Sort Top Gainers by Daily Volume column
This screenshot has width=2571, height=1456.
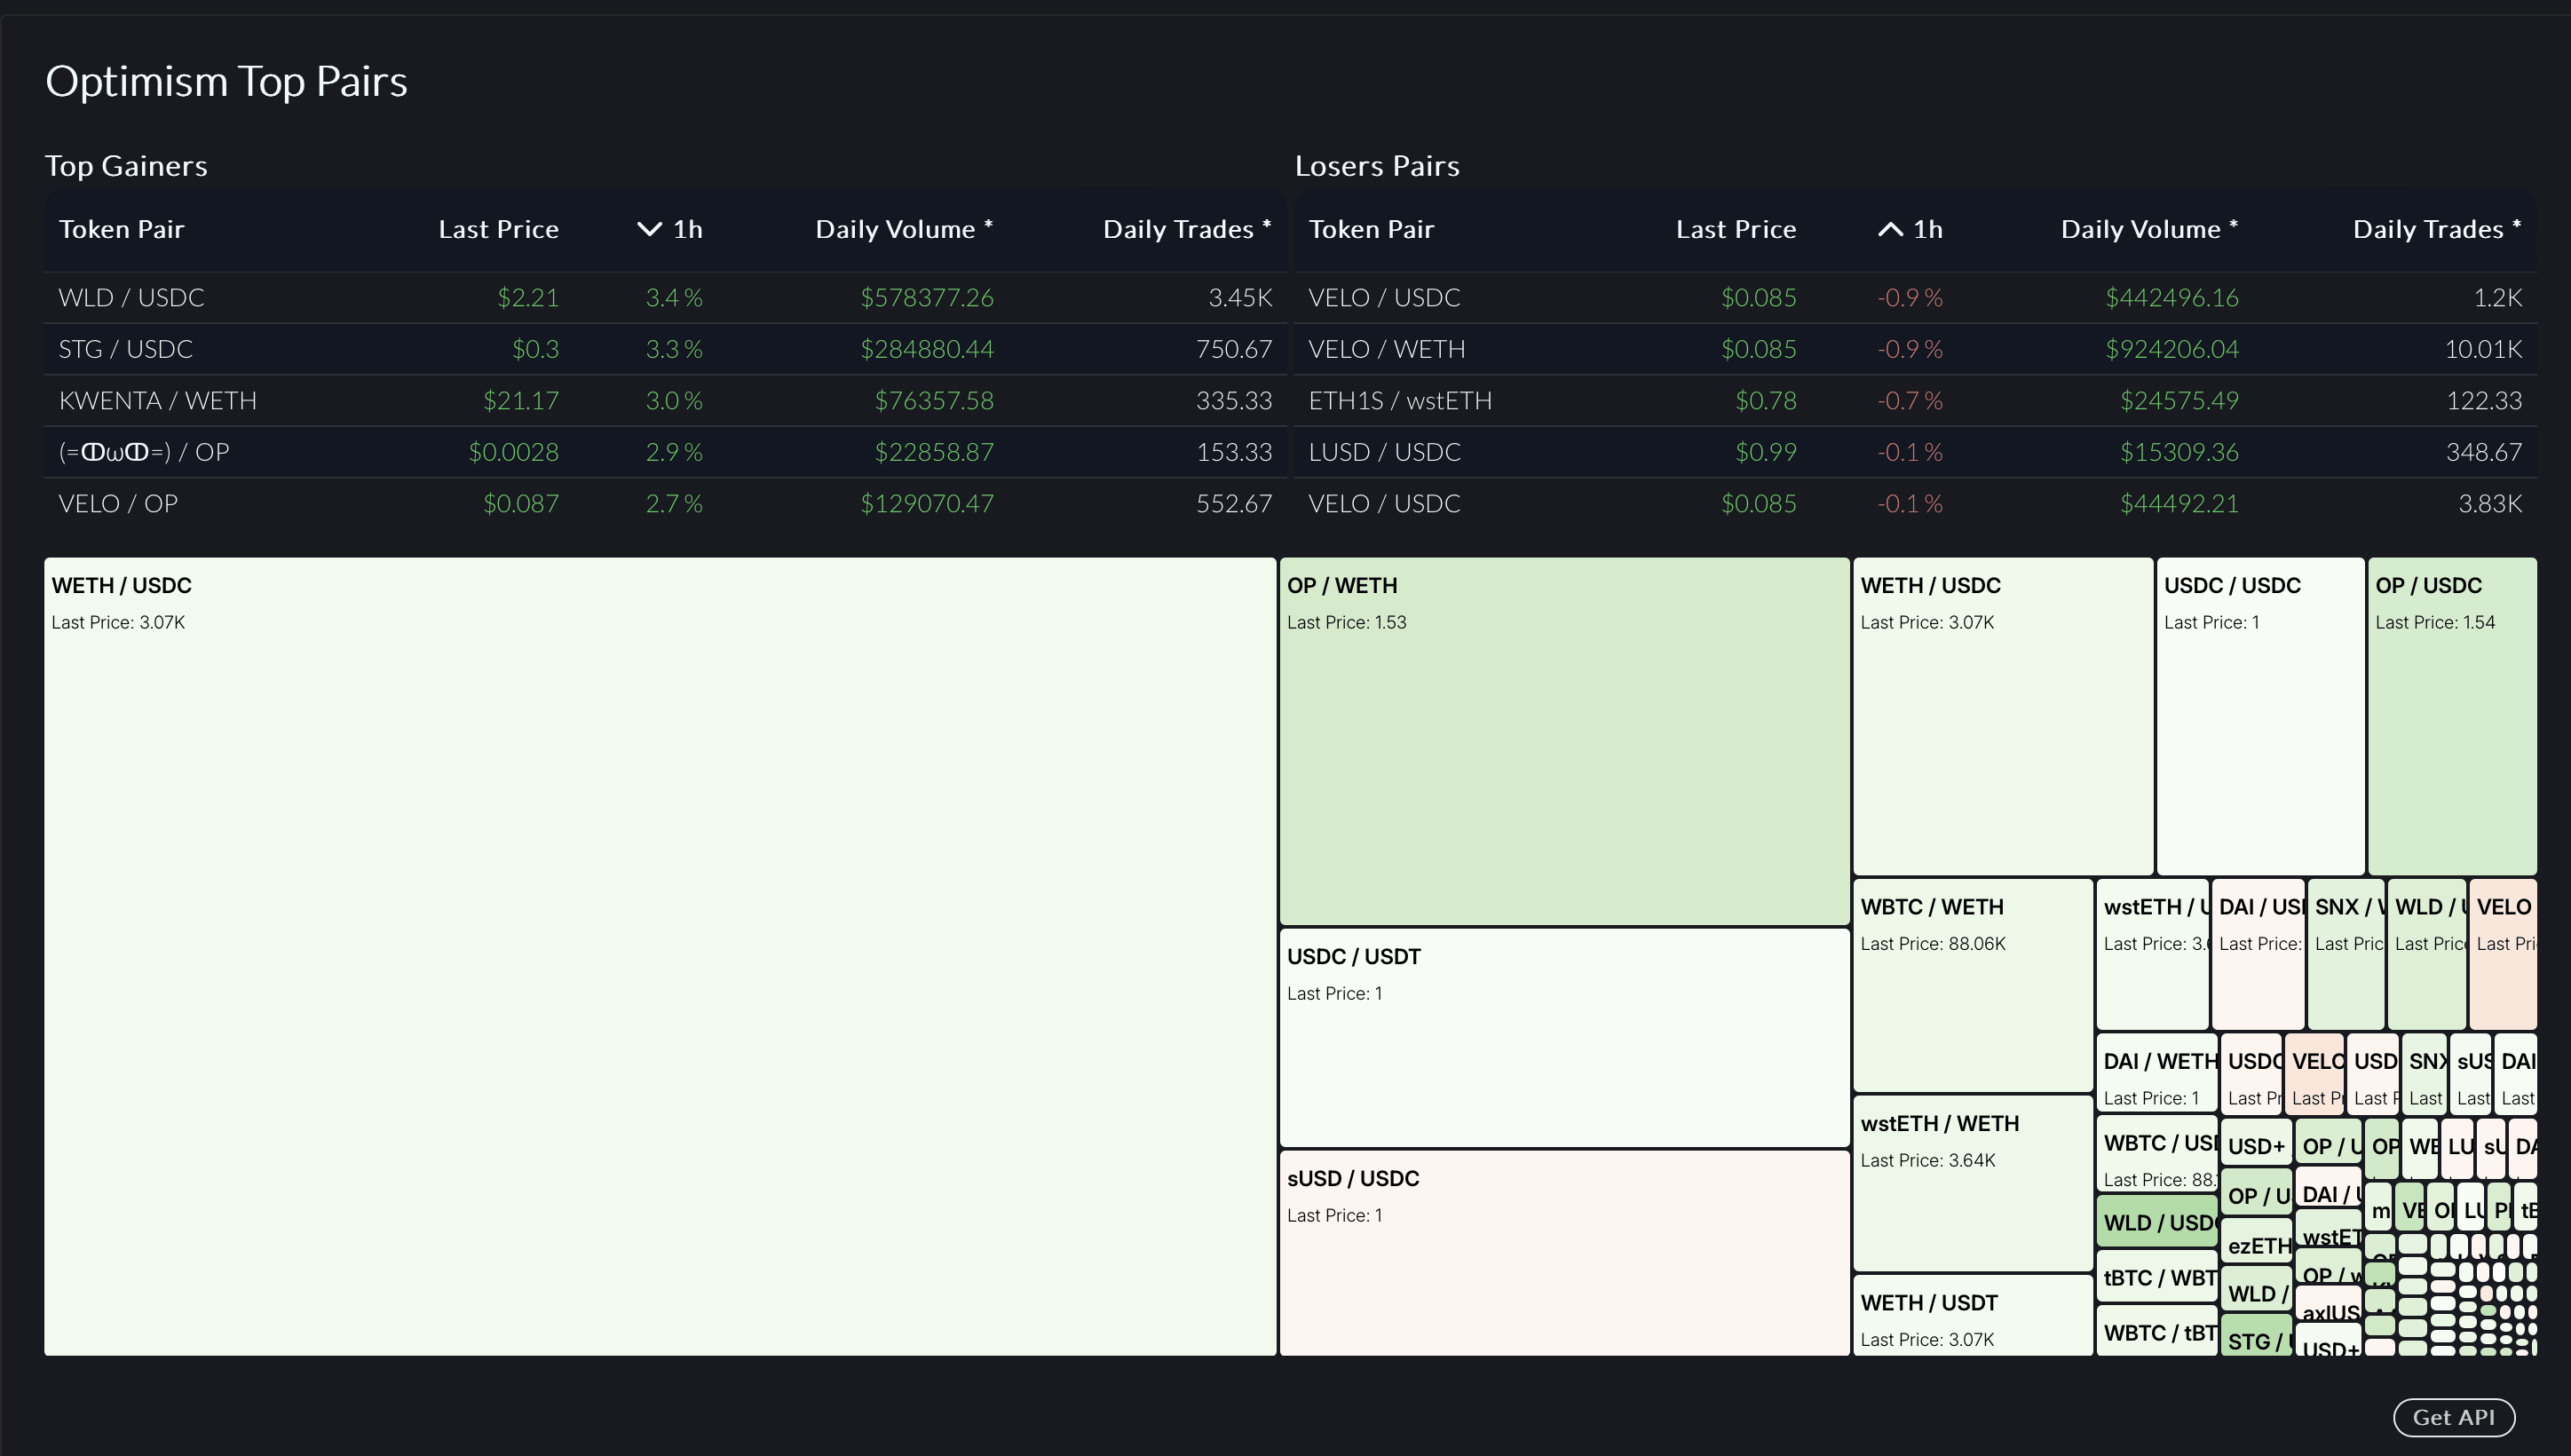pyautogui.click(x=903, y=229)
